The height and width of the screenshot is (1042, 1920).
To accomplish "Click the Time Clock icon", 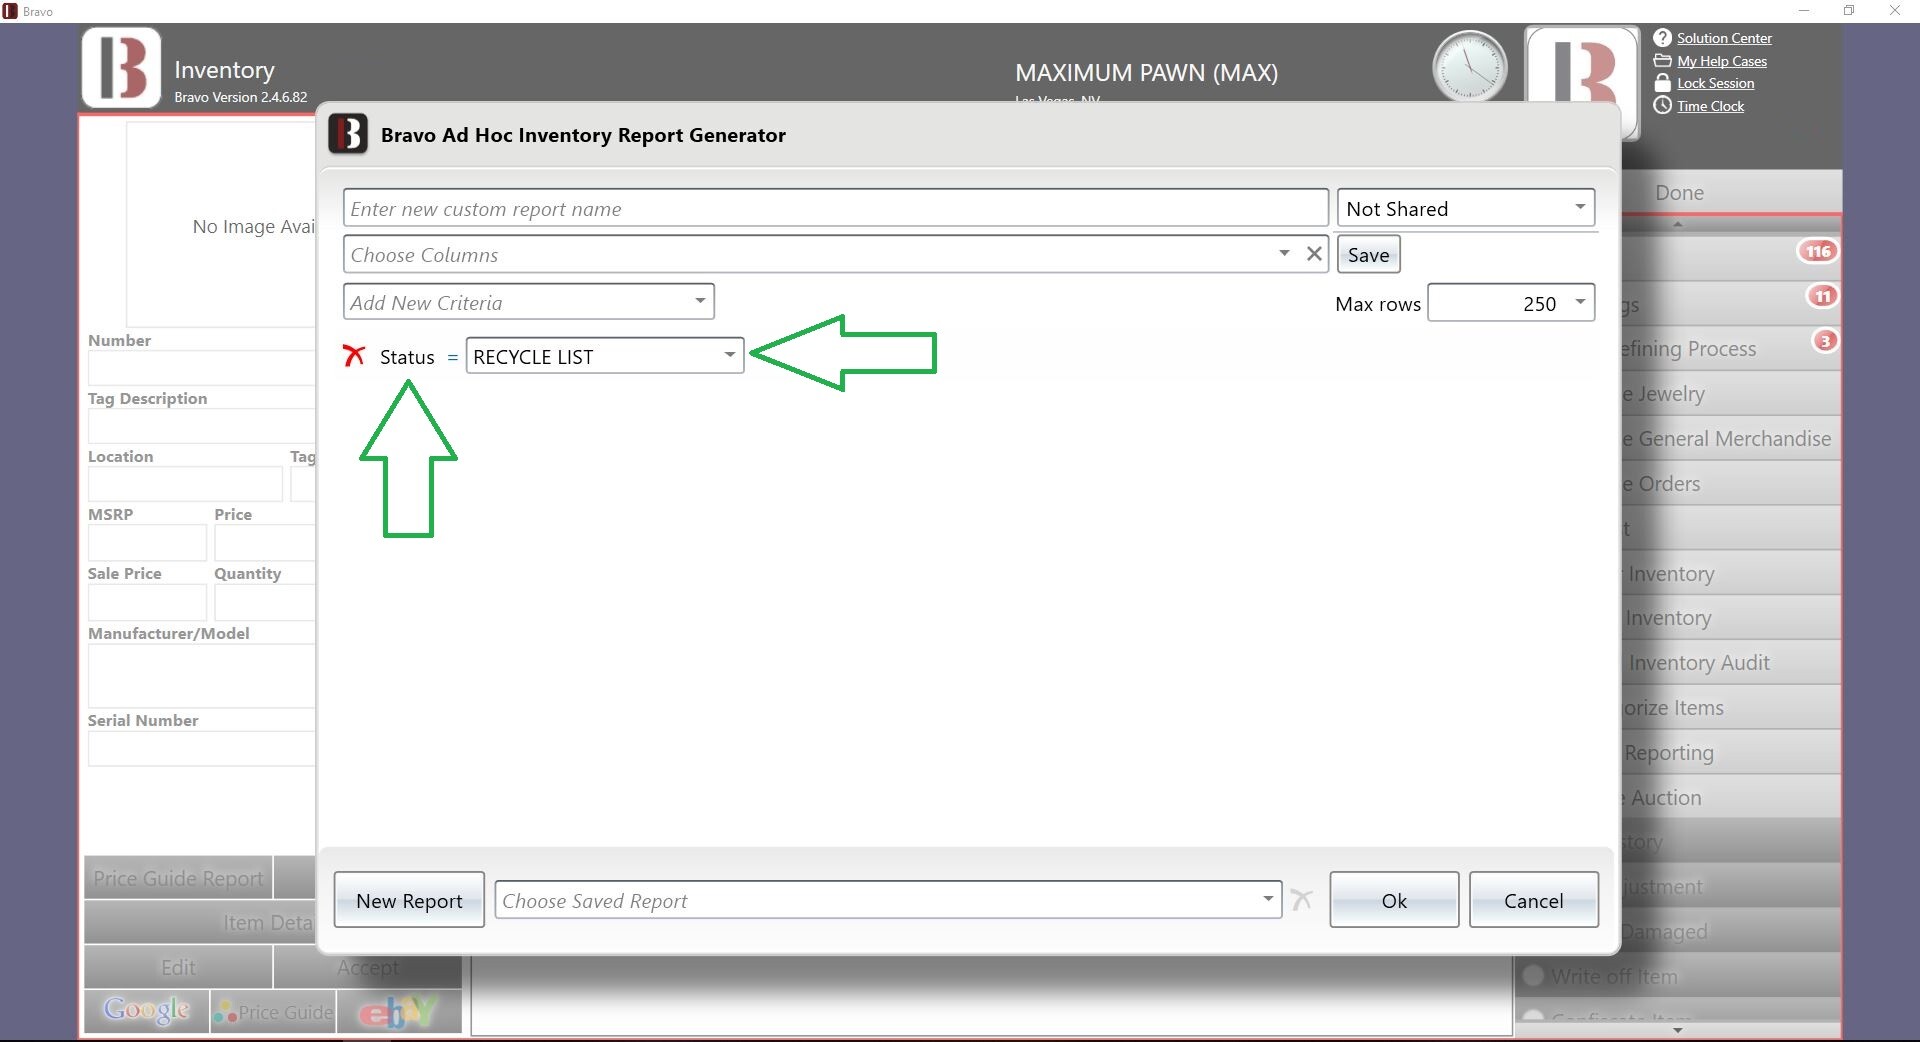I will pos(1662,105).
